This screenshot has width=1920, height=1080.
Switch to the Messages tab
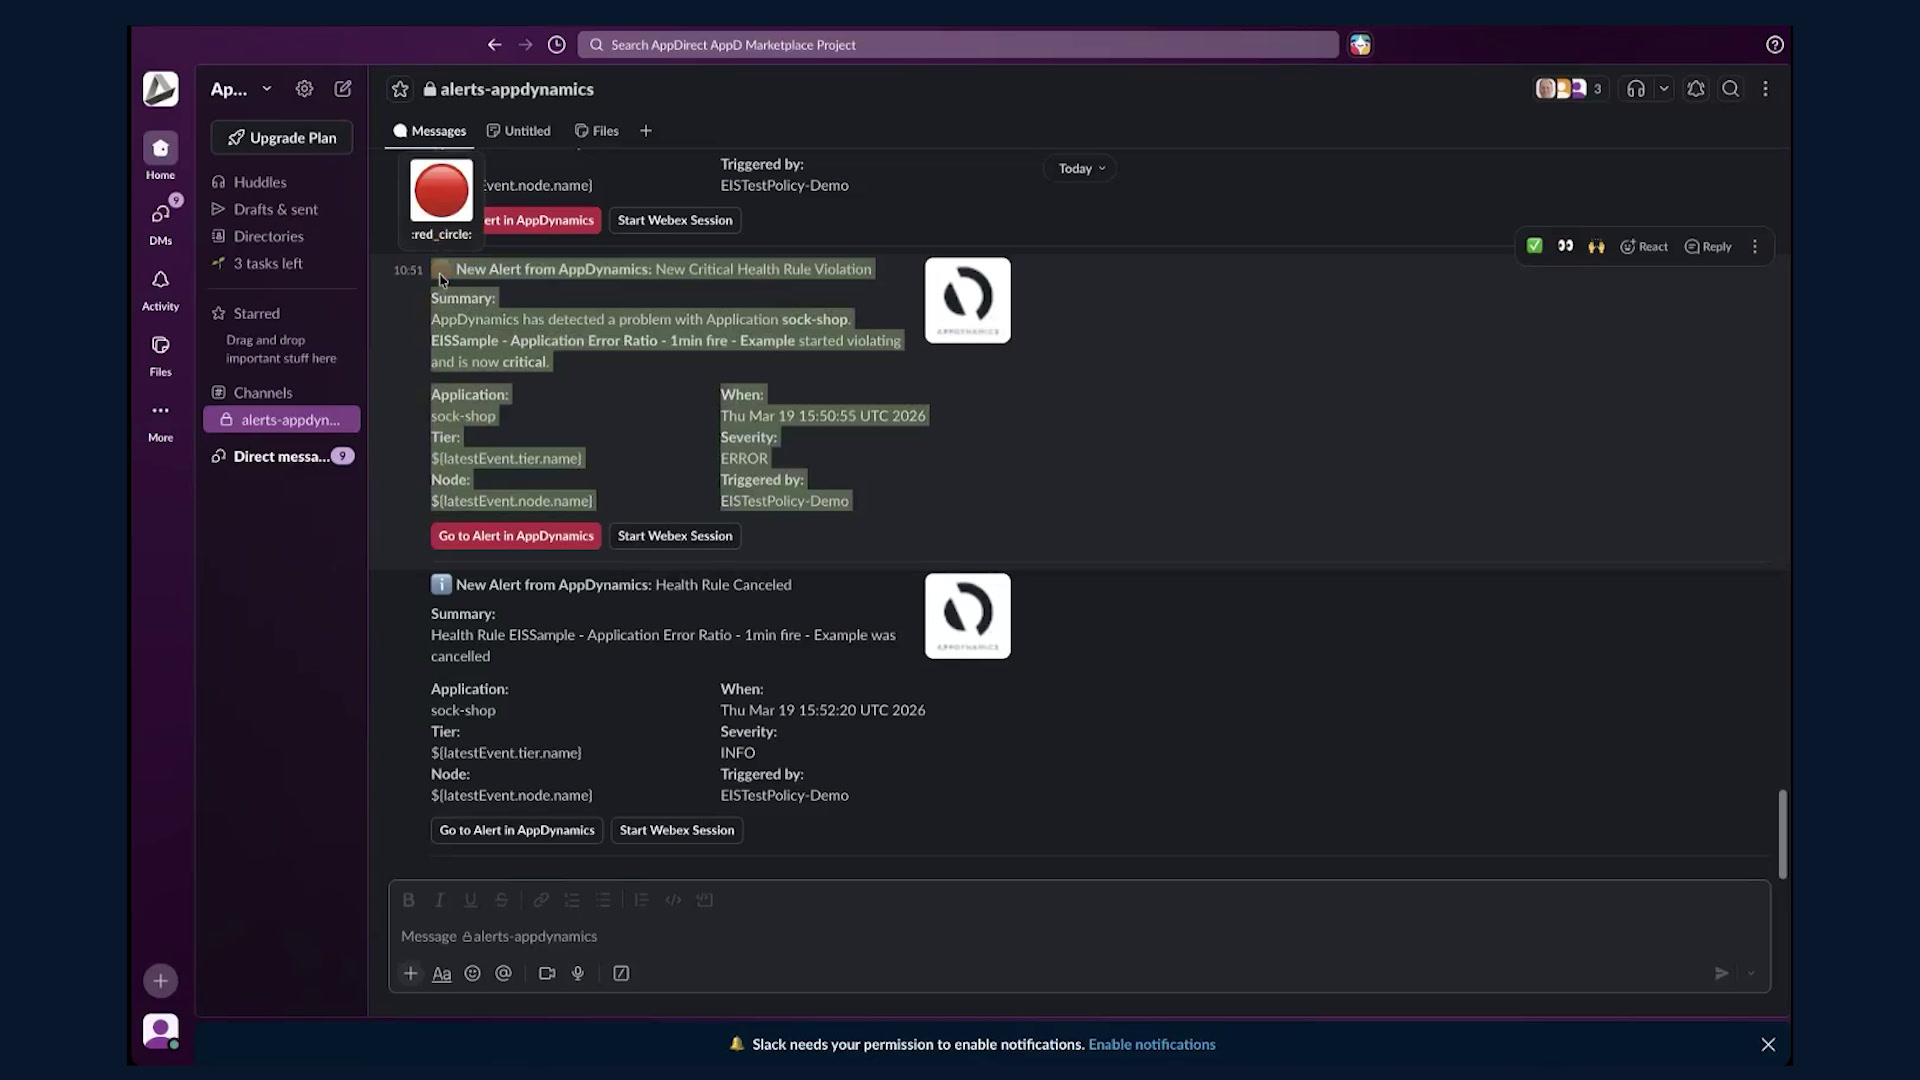point(429,131)
